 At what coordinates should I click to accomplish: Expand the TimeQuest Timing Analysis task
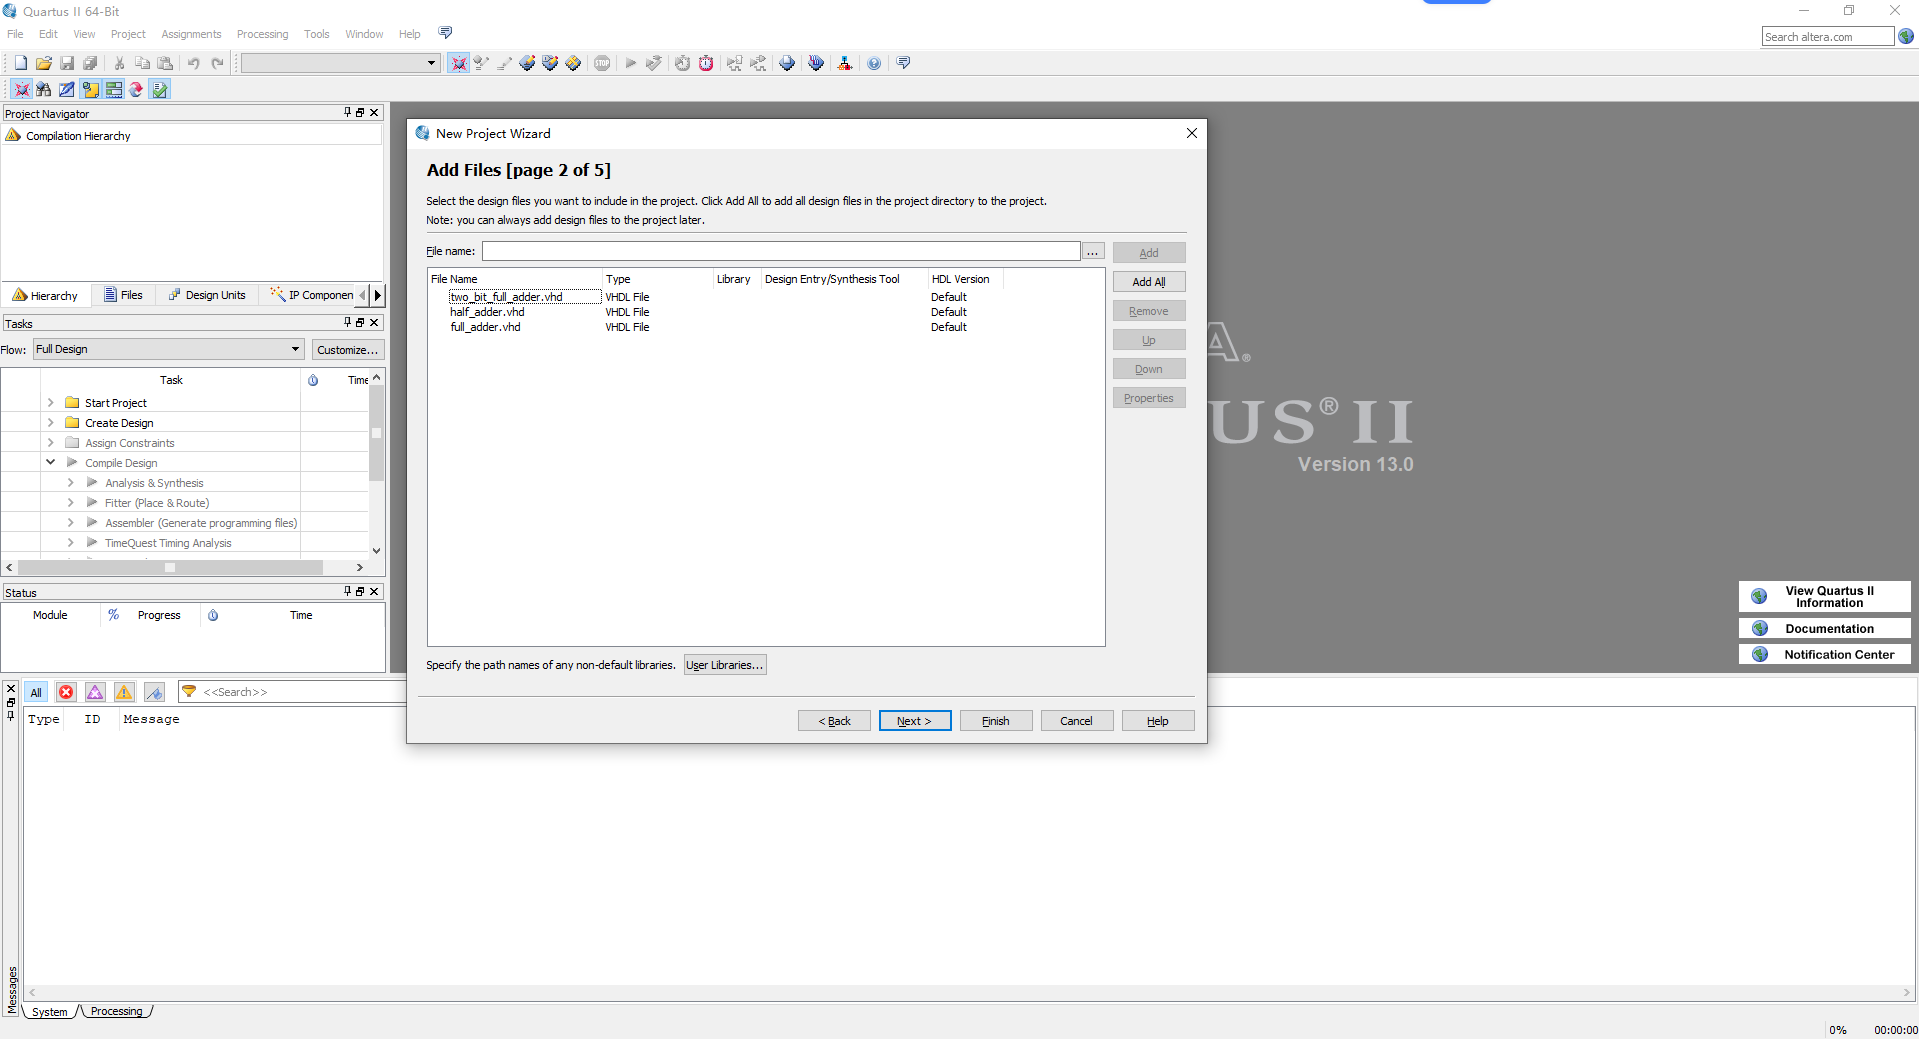(71, 543)
